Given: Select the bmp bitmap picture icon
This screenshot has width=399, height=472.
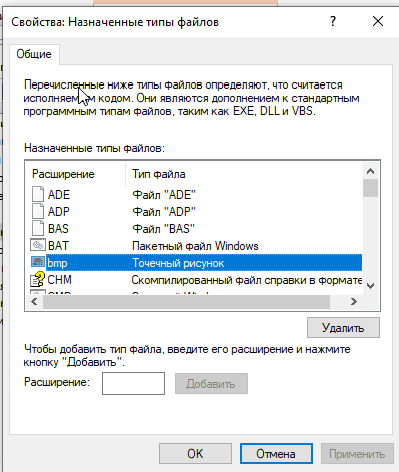Looking at the screenshot, I should (x=38, y=262).
